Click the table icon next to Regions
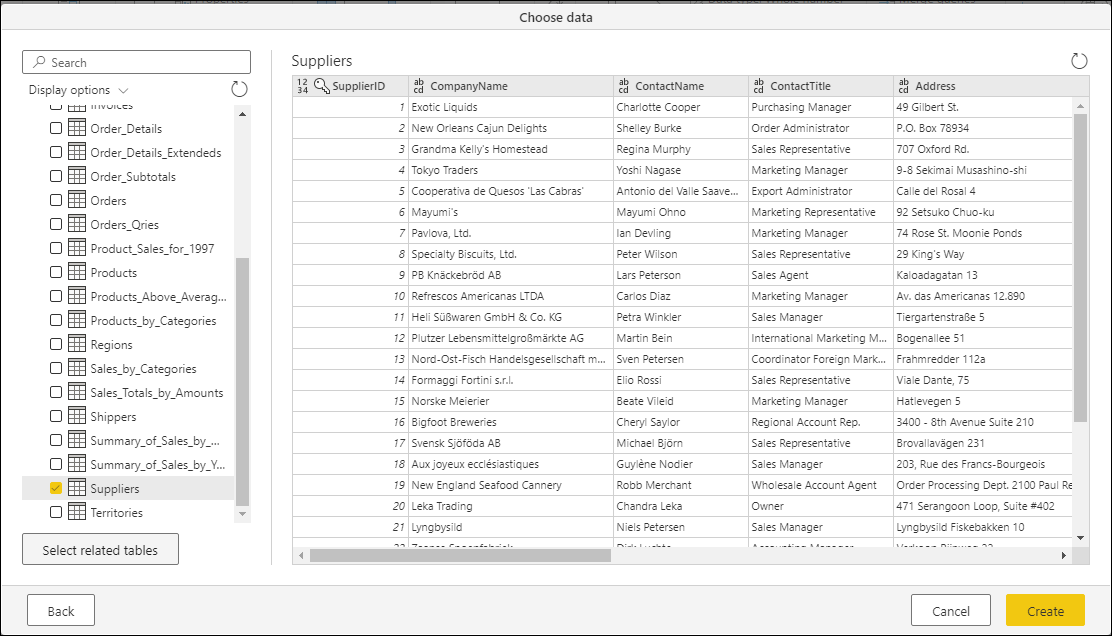1112x636 pixels. 77,344
